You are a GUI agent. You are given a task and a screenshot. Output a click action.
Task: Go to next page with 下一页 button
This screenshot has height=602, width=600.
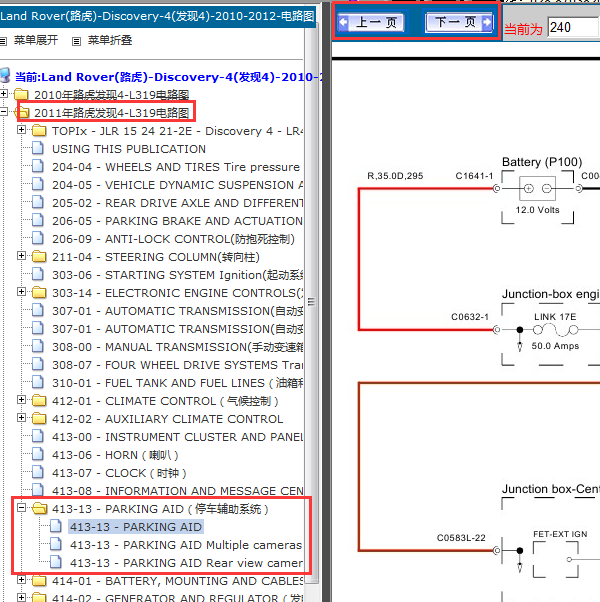click(460, 23)
